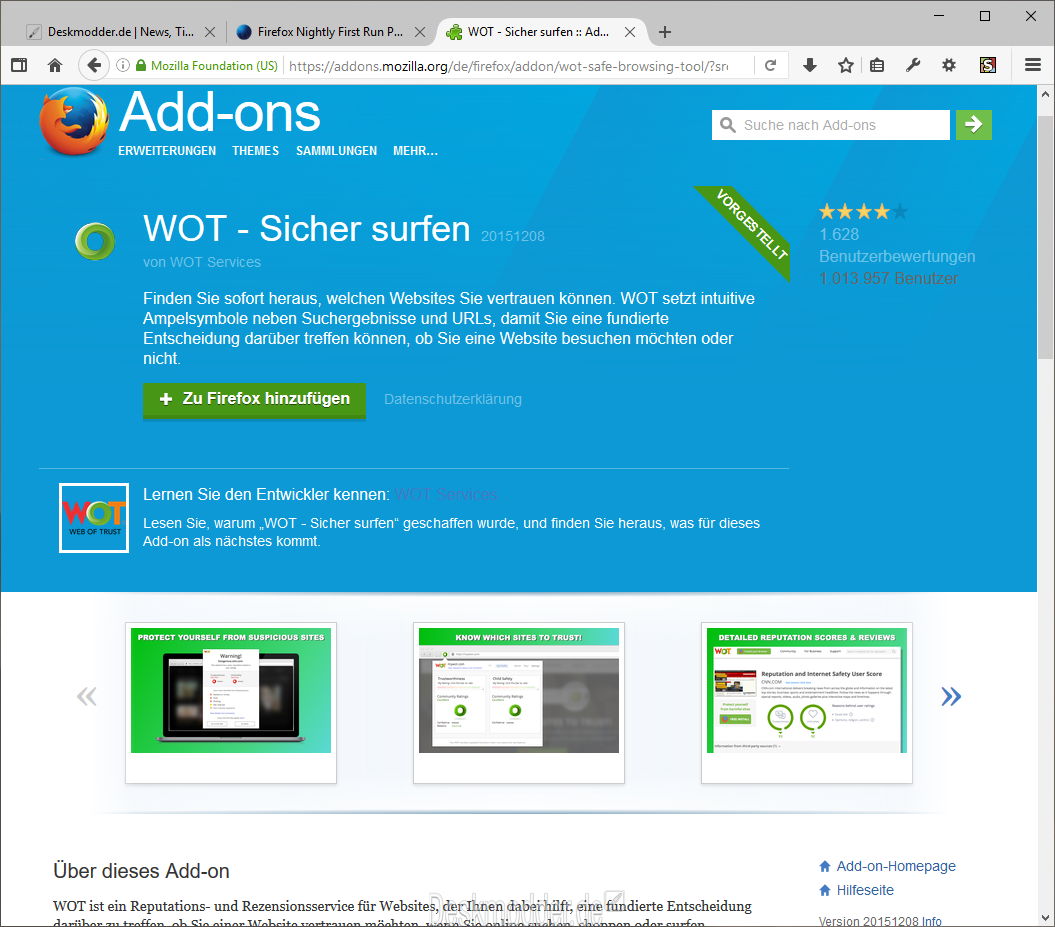This screenshot has height=927, width=1055.
Task: Click the 1.013.957 Benutzer count
Action: 888,279
